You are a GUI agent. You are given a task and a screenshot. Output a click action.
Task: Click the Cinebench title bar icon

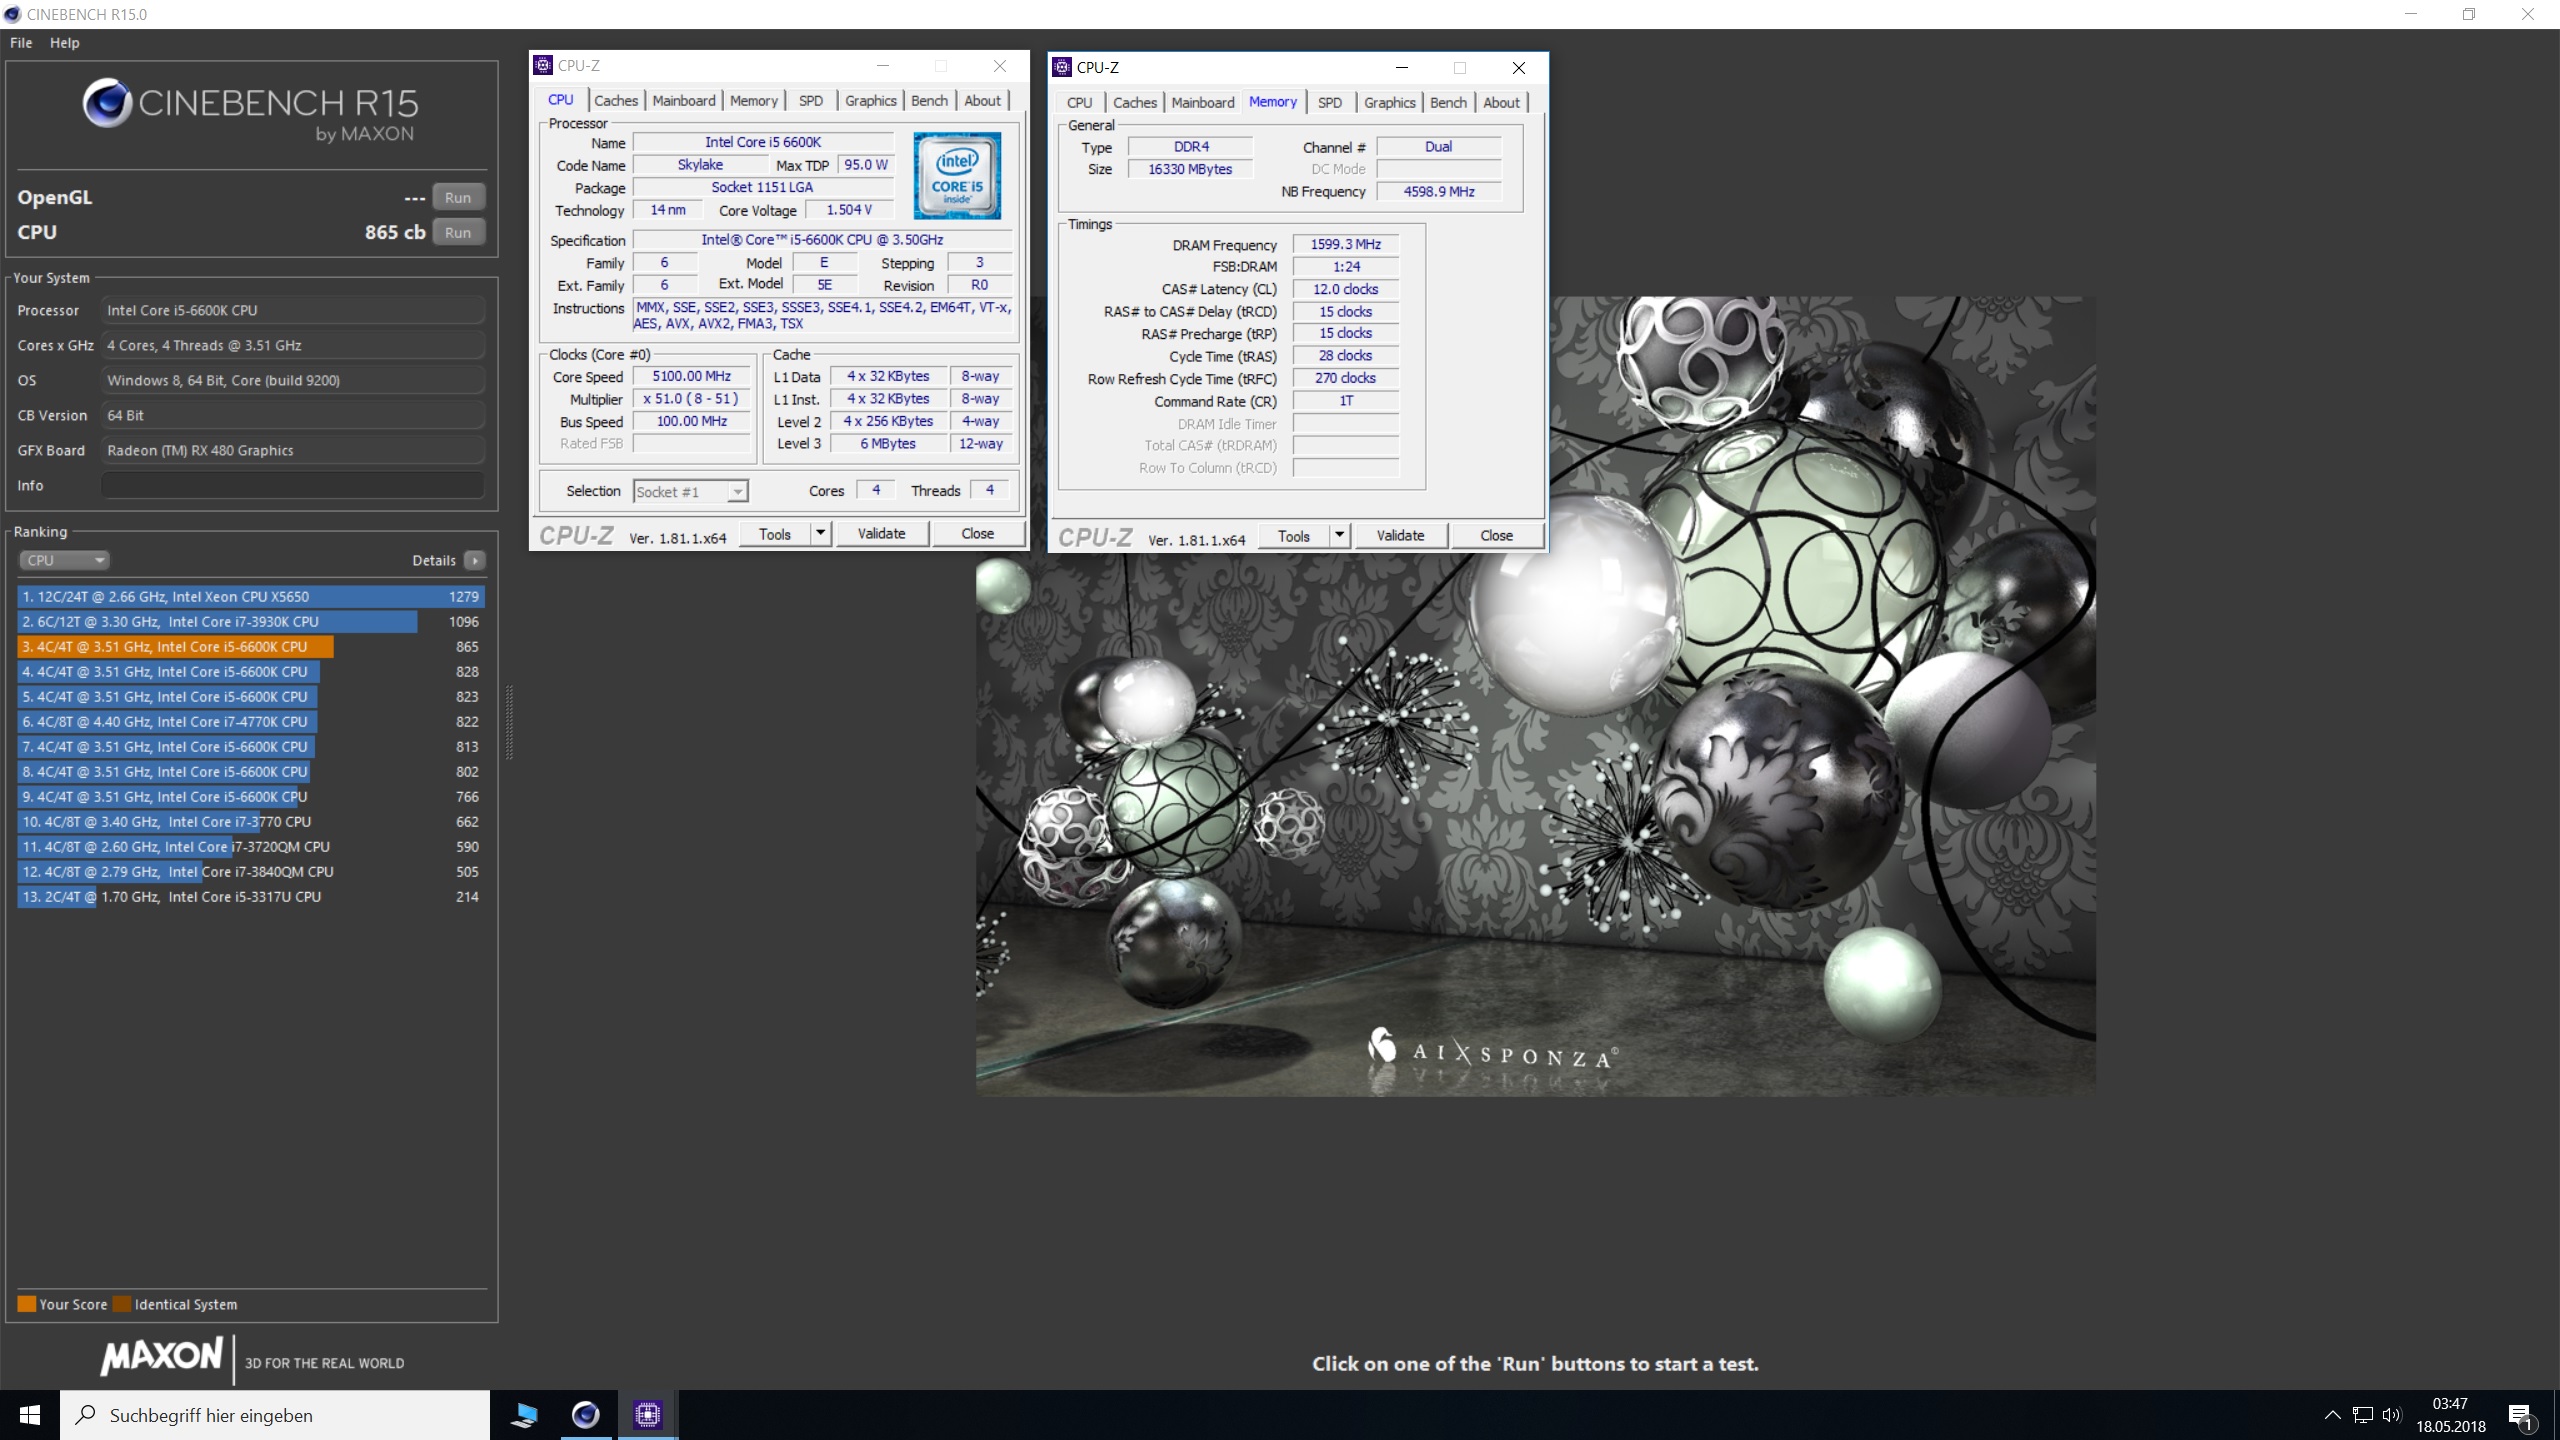pos(12,14)
